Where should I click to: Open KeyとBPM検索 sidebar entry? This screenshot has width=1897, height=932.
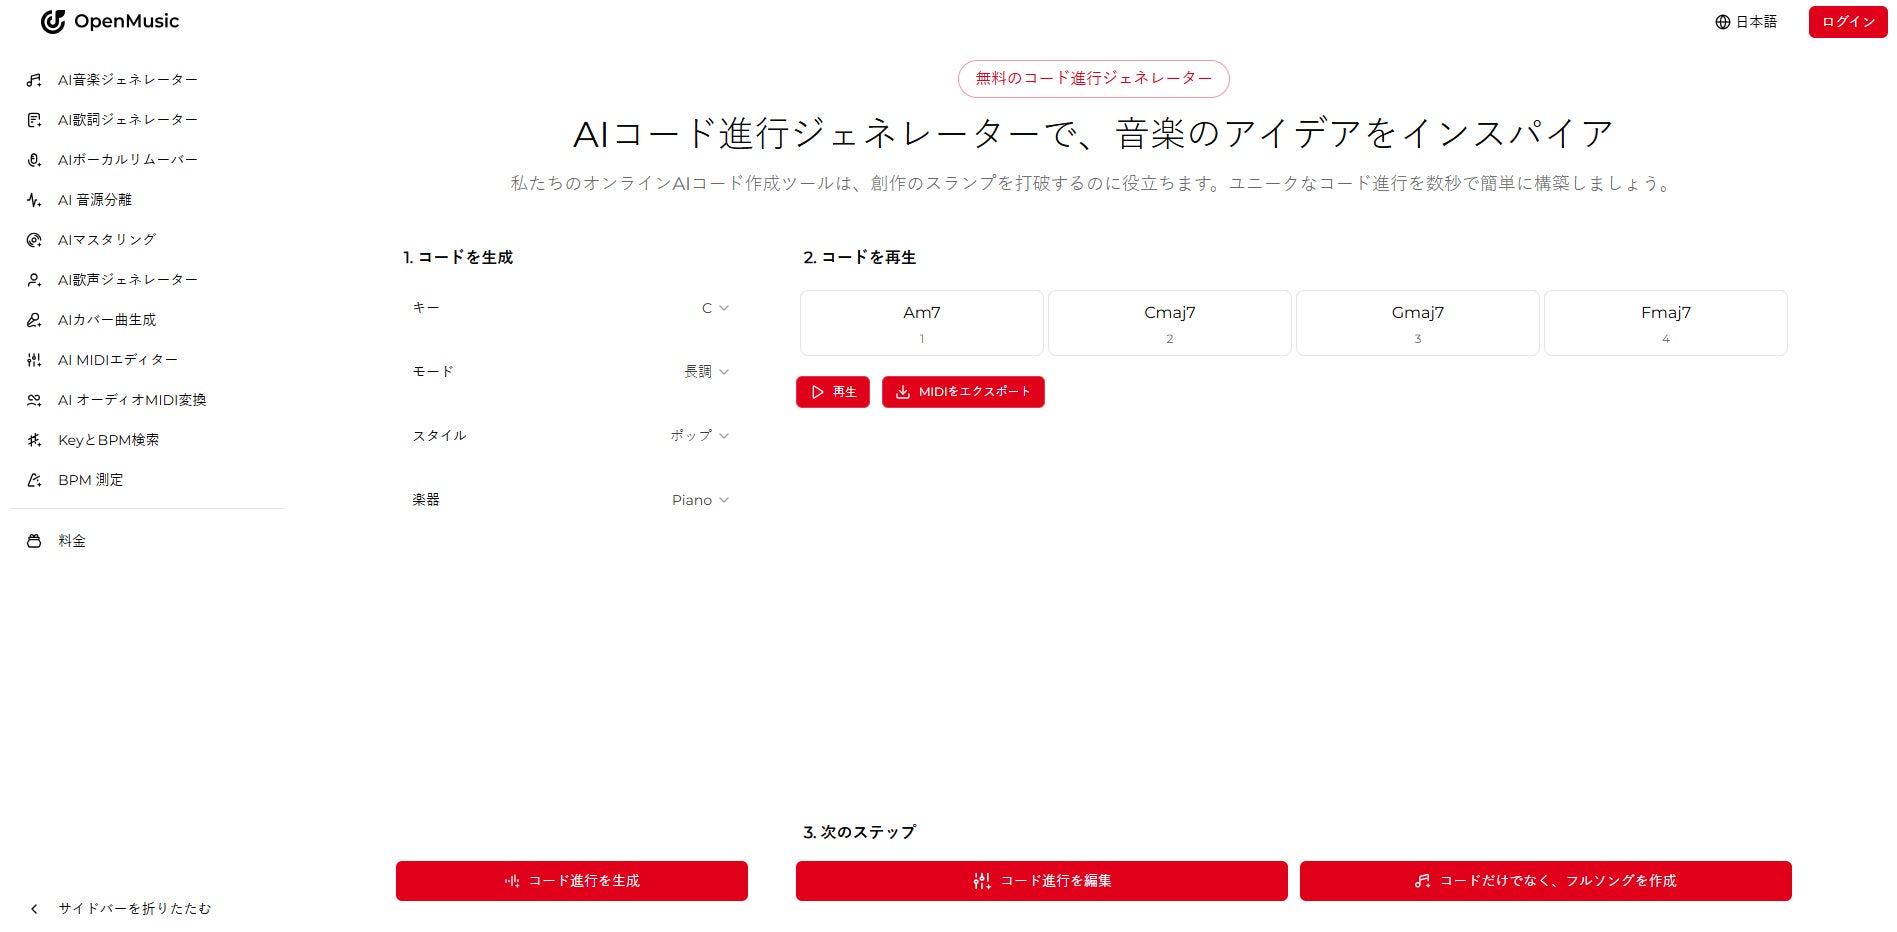108,440
